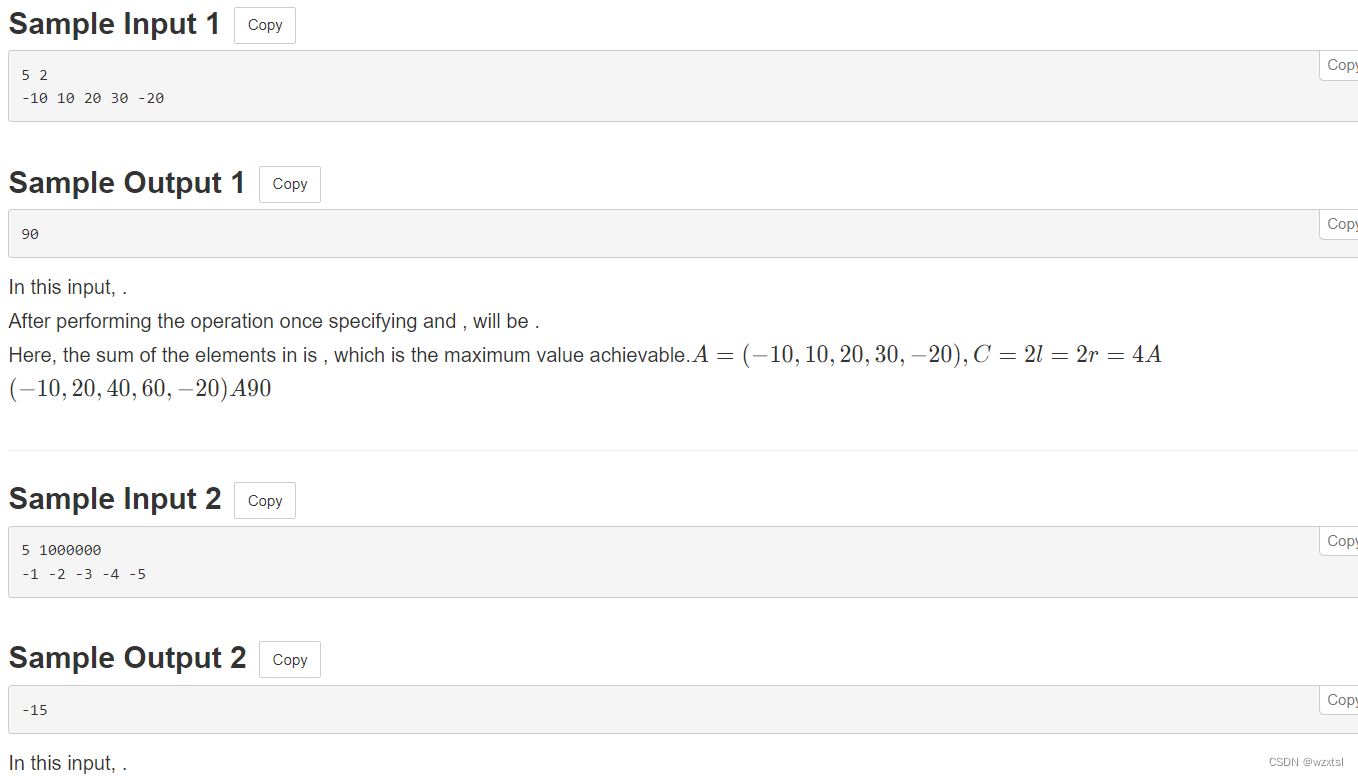Click the Sample Input 1 heading

pyautogui.click(x=114, y=24)
